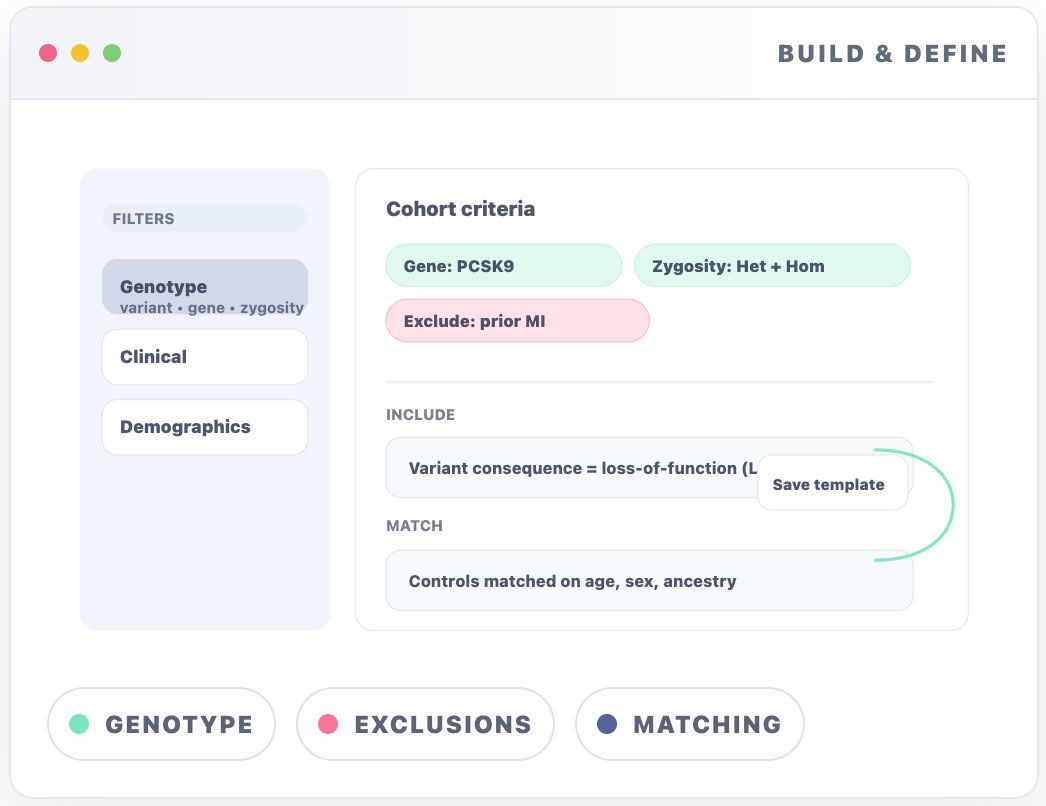Image resolution: width=1046 pixels, height=806 pixels.
Task: Click the BUILD & DEFINE title
Action: point(892,54)
